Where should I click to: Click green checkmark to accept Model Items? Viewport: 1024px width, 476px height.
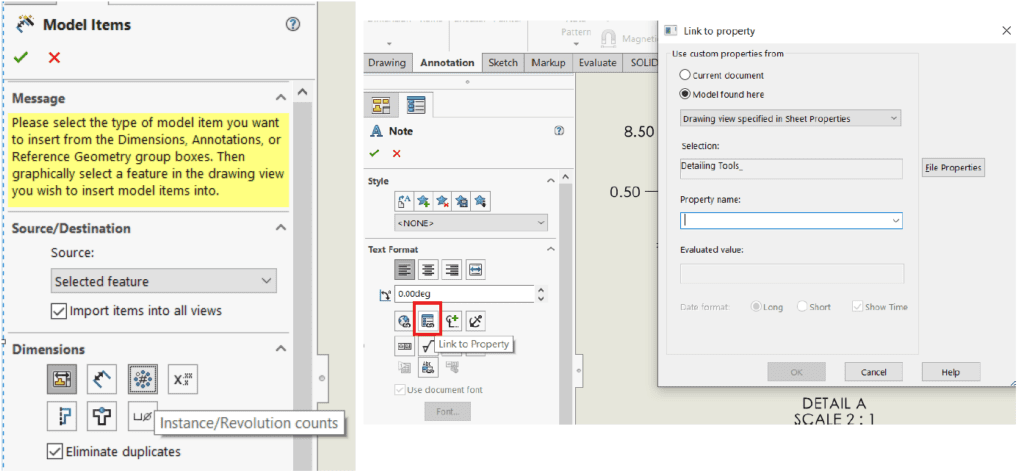click(21, 58)
